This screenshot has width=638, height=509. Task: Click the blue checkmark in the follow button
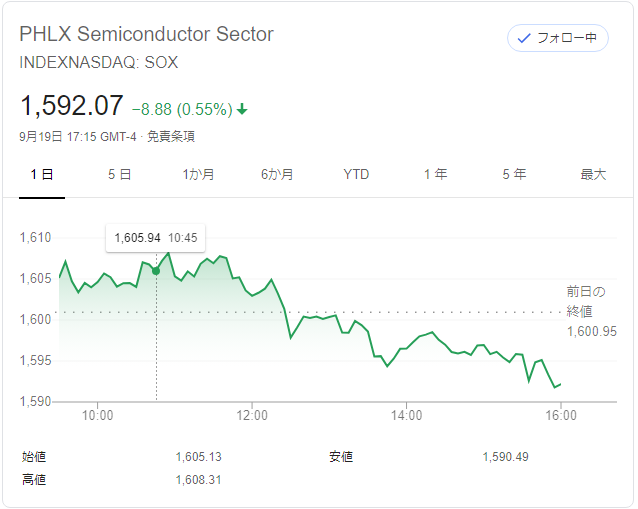(x=524, y=38)
